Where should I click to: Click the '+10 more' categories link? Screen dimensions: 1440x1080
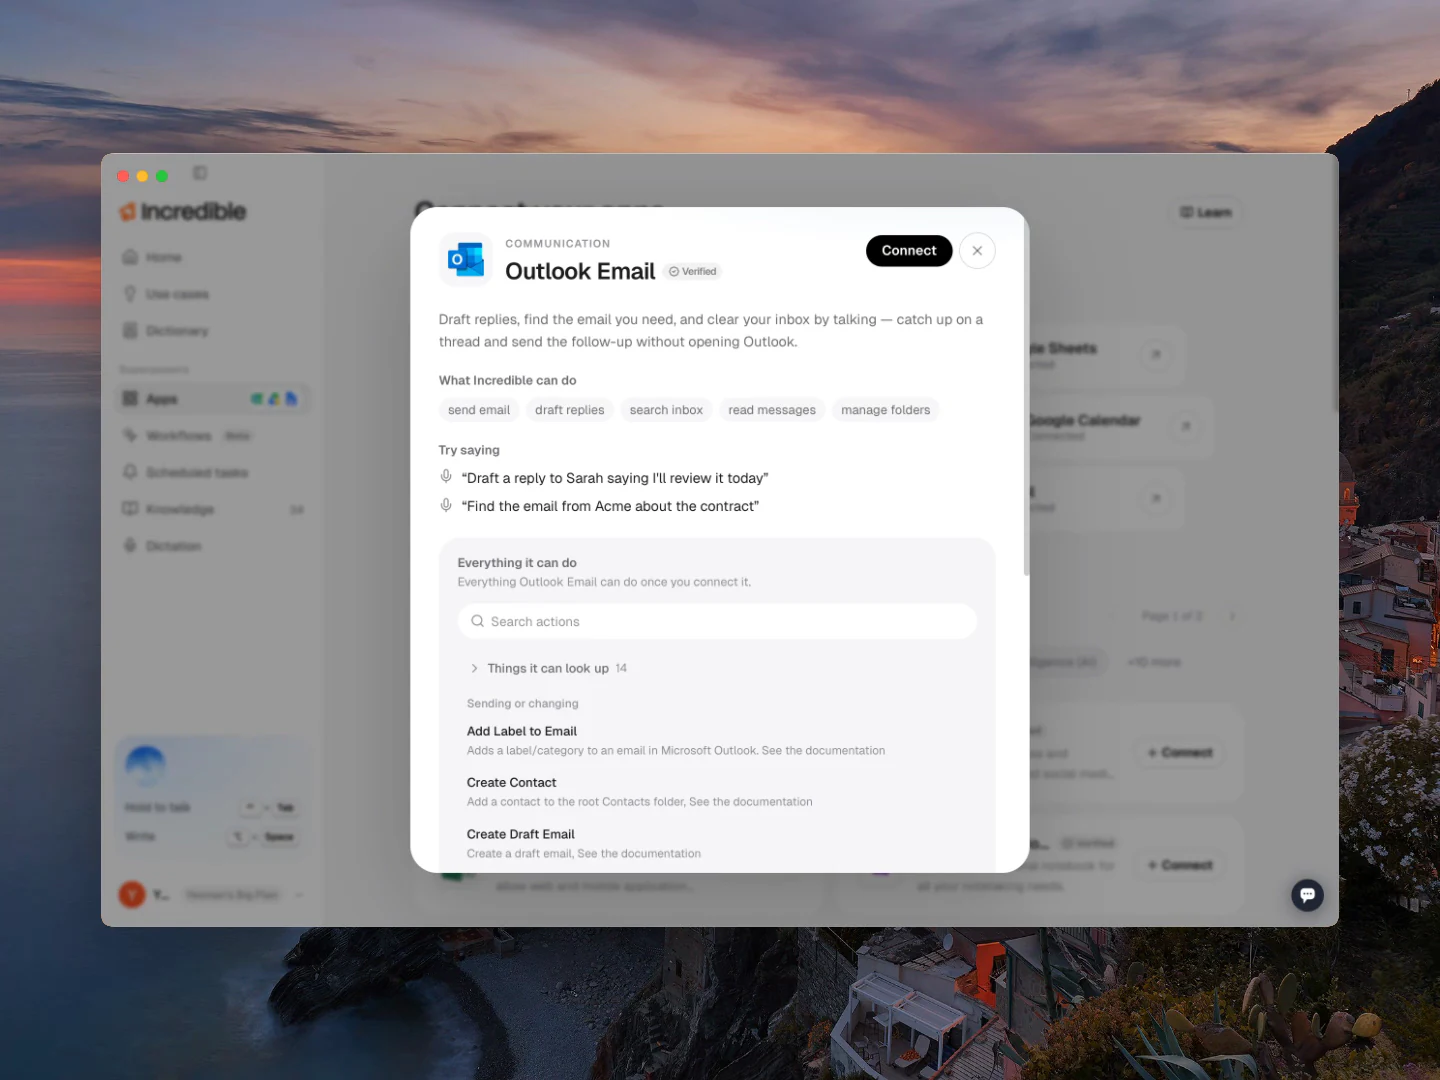1155,662
